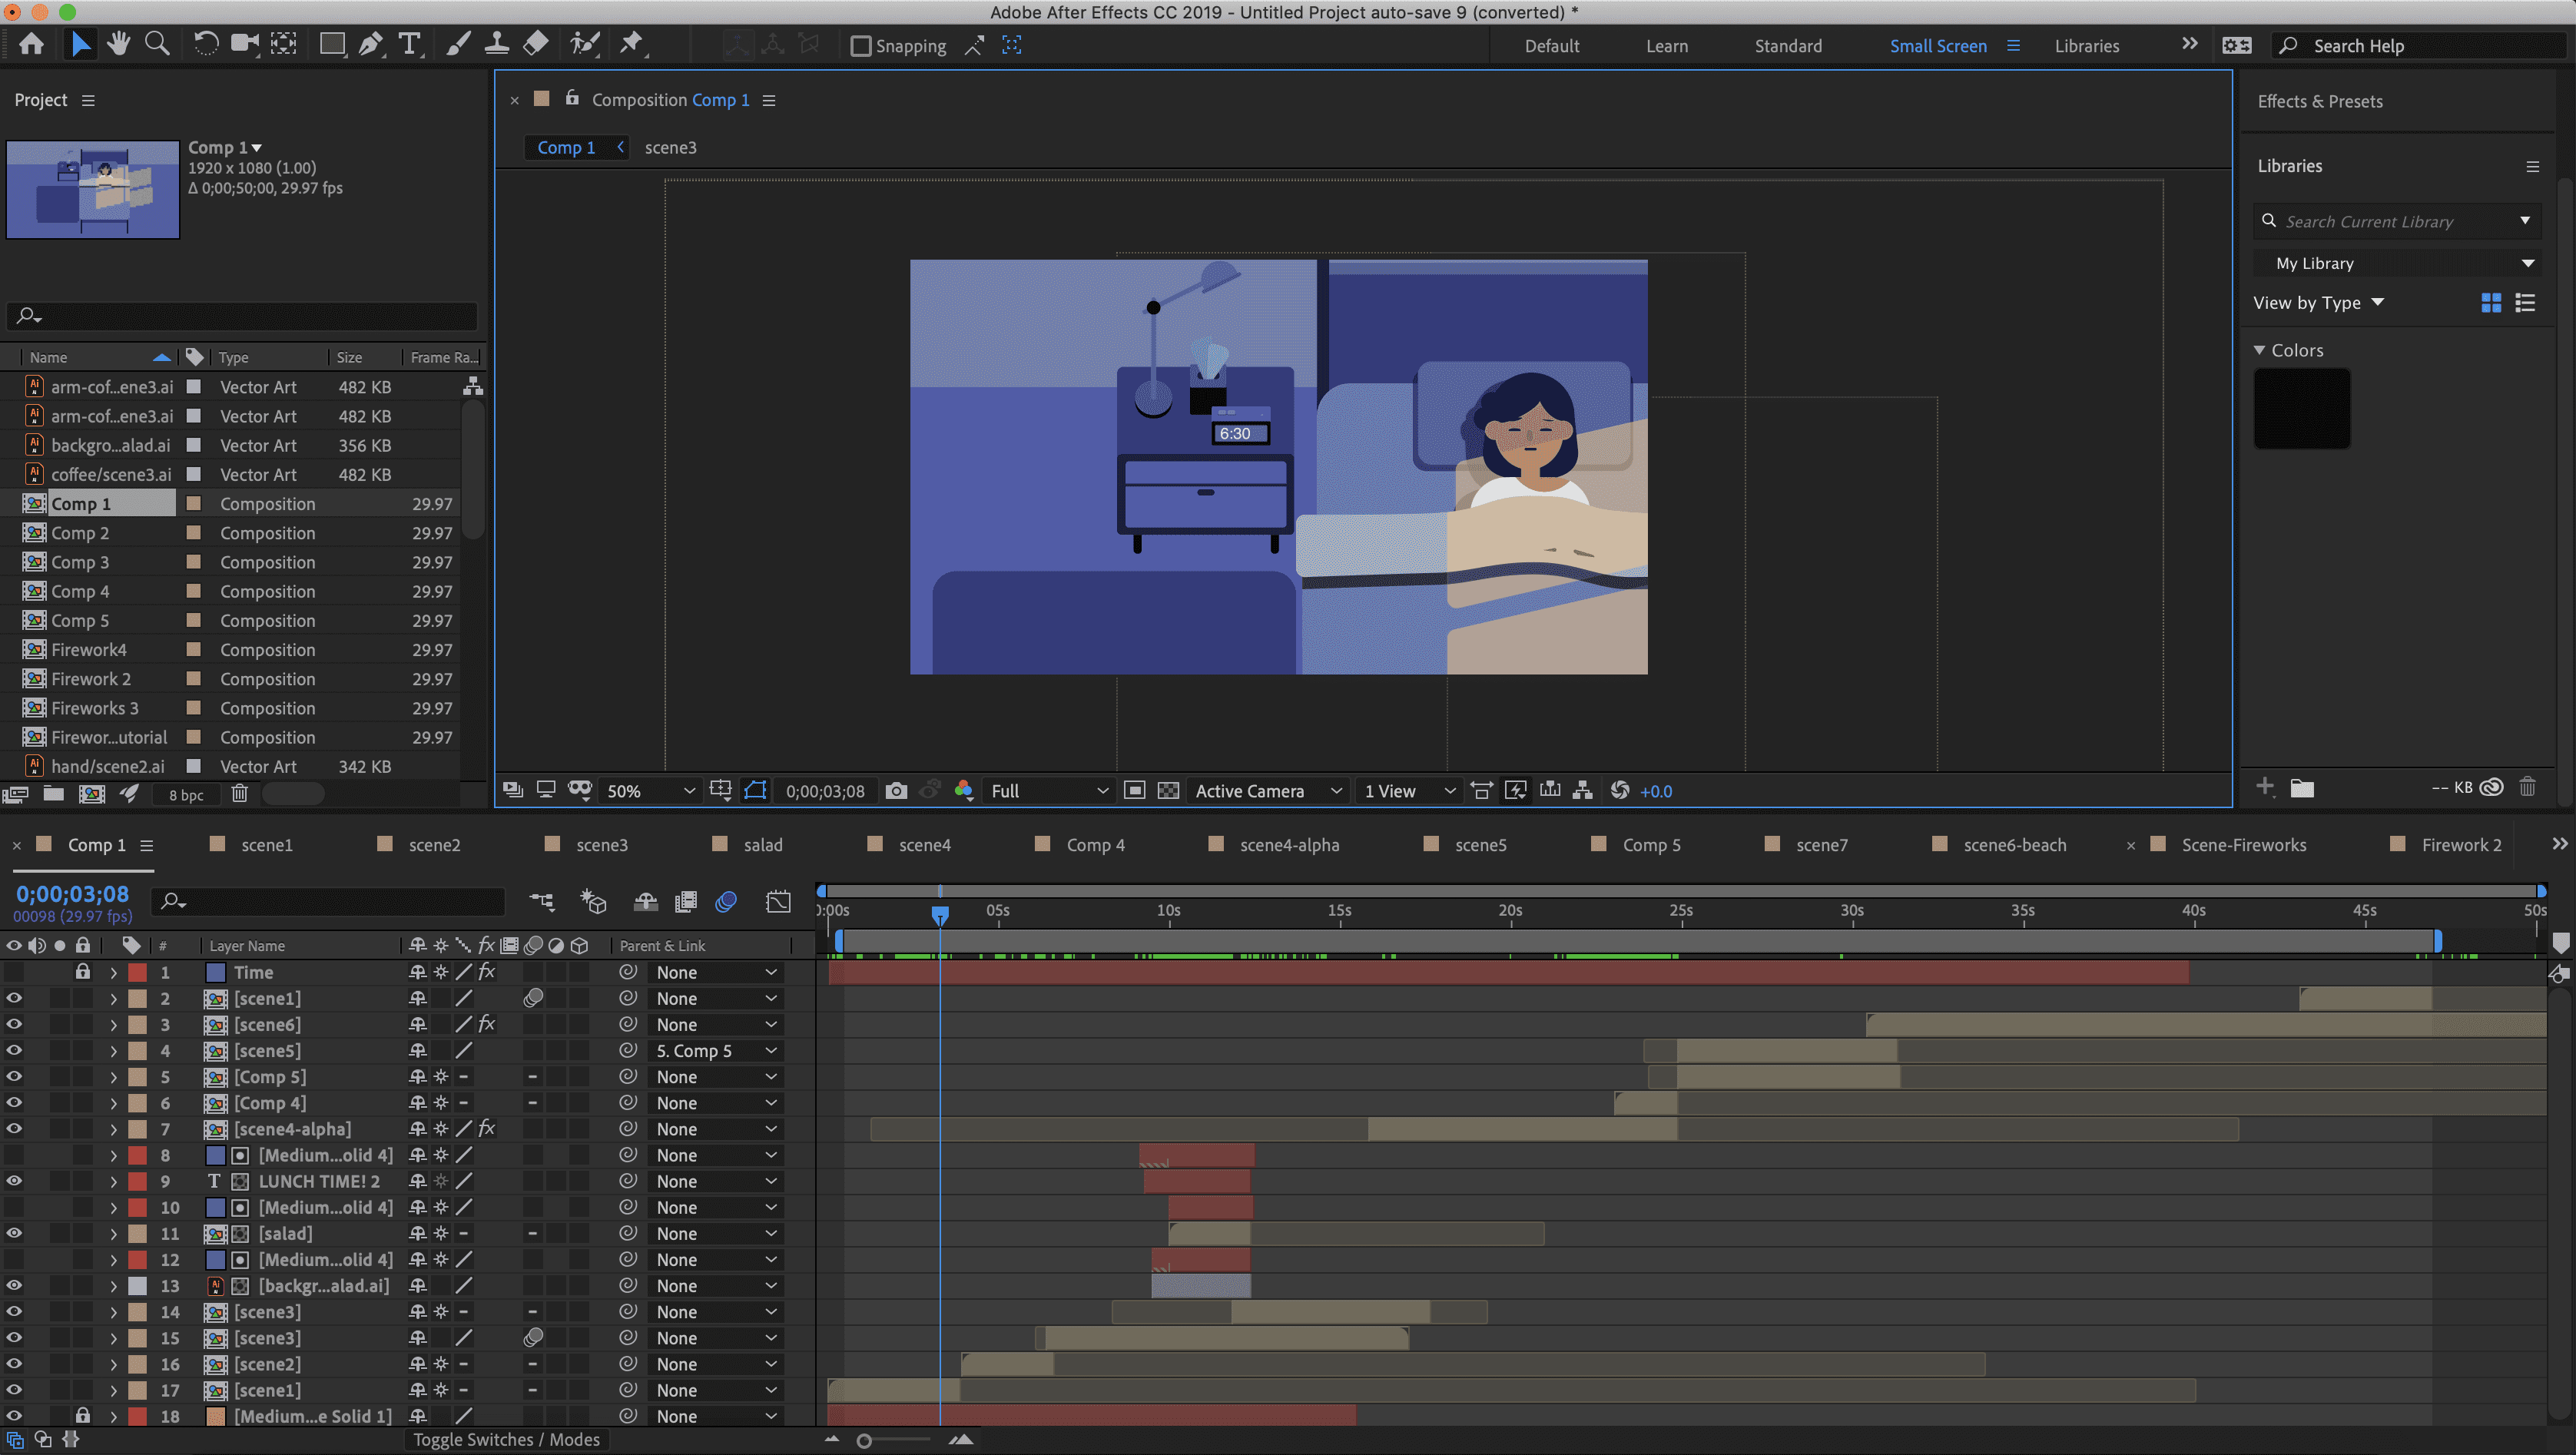Expand the scene4-alpha layer properties
Screen dimensions: 2576x1455
(x=113, y=1129)
